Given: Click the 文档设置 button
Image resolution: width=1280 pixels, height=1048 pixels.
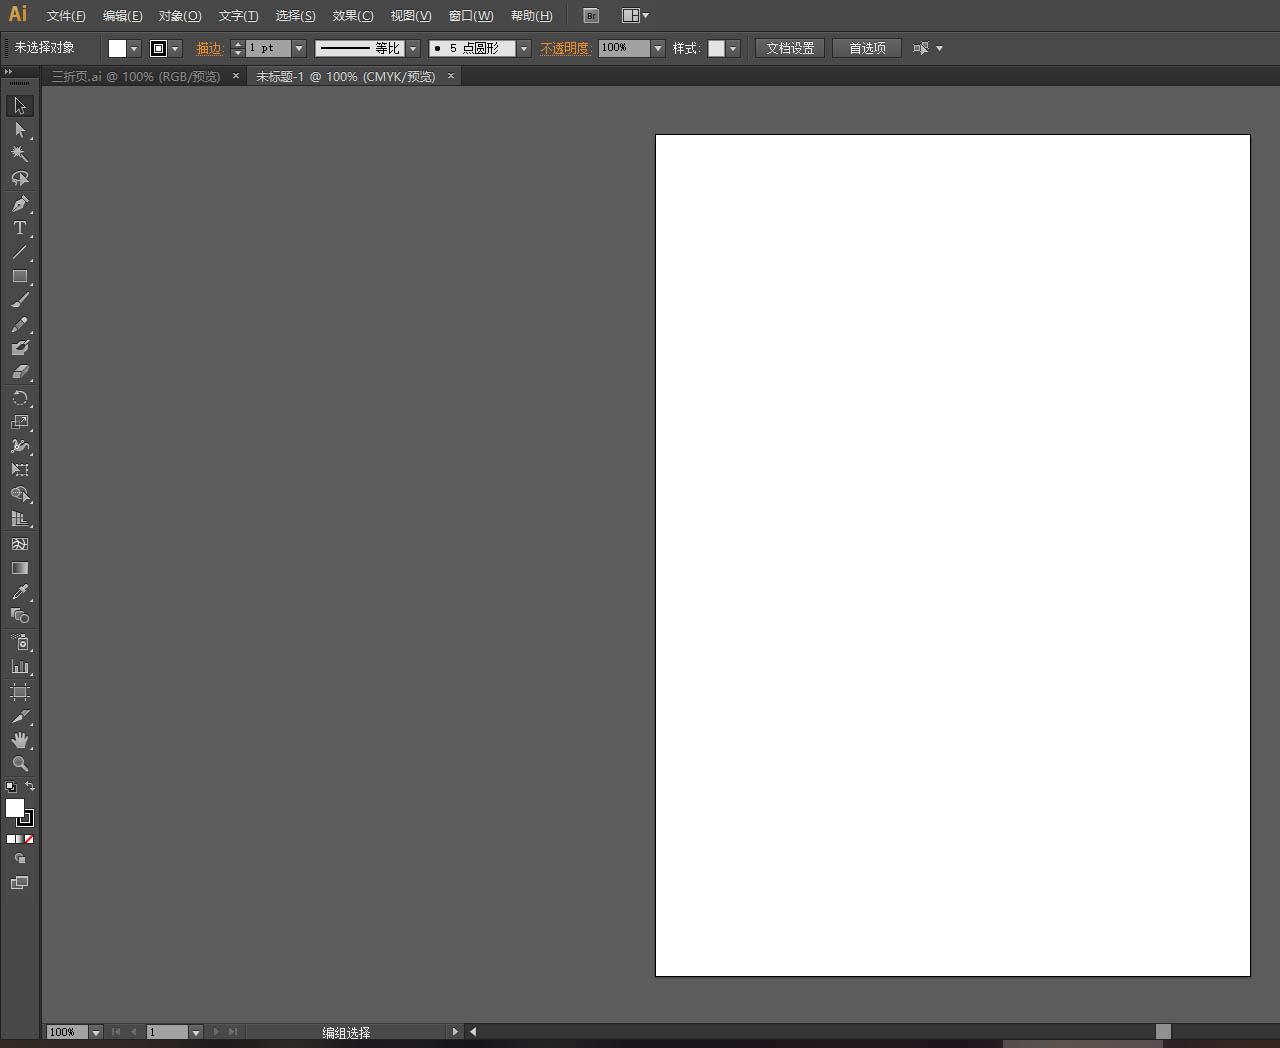Looking at the screenshot, I should coord(789,48).
